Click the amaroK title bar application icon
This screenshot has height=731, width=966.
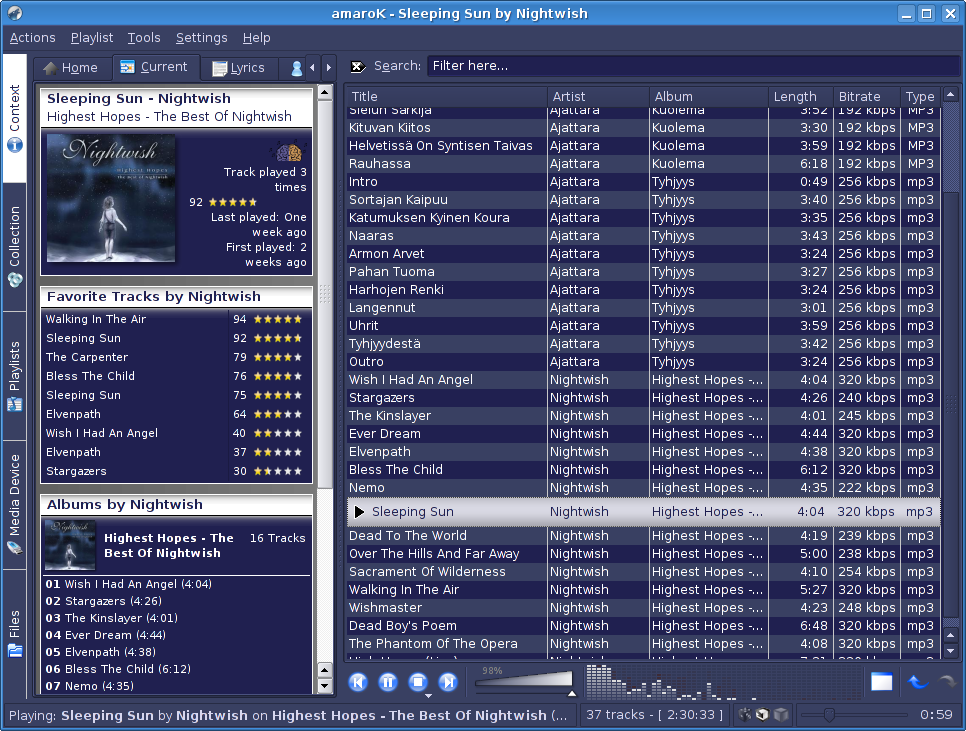point(15,13)
